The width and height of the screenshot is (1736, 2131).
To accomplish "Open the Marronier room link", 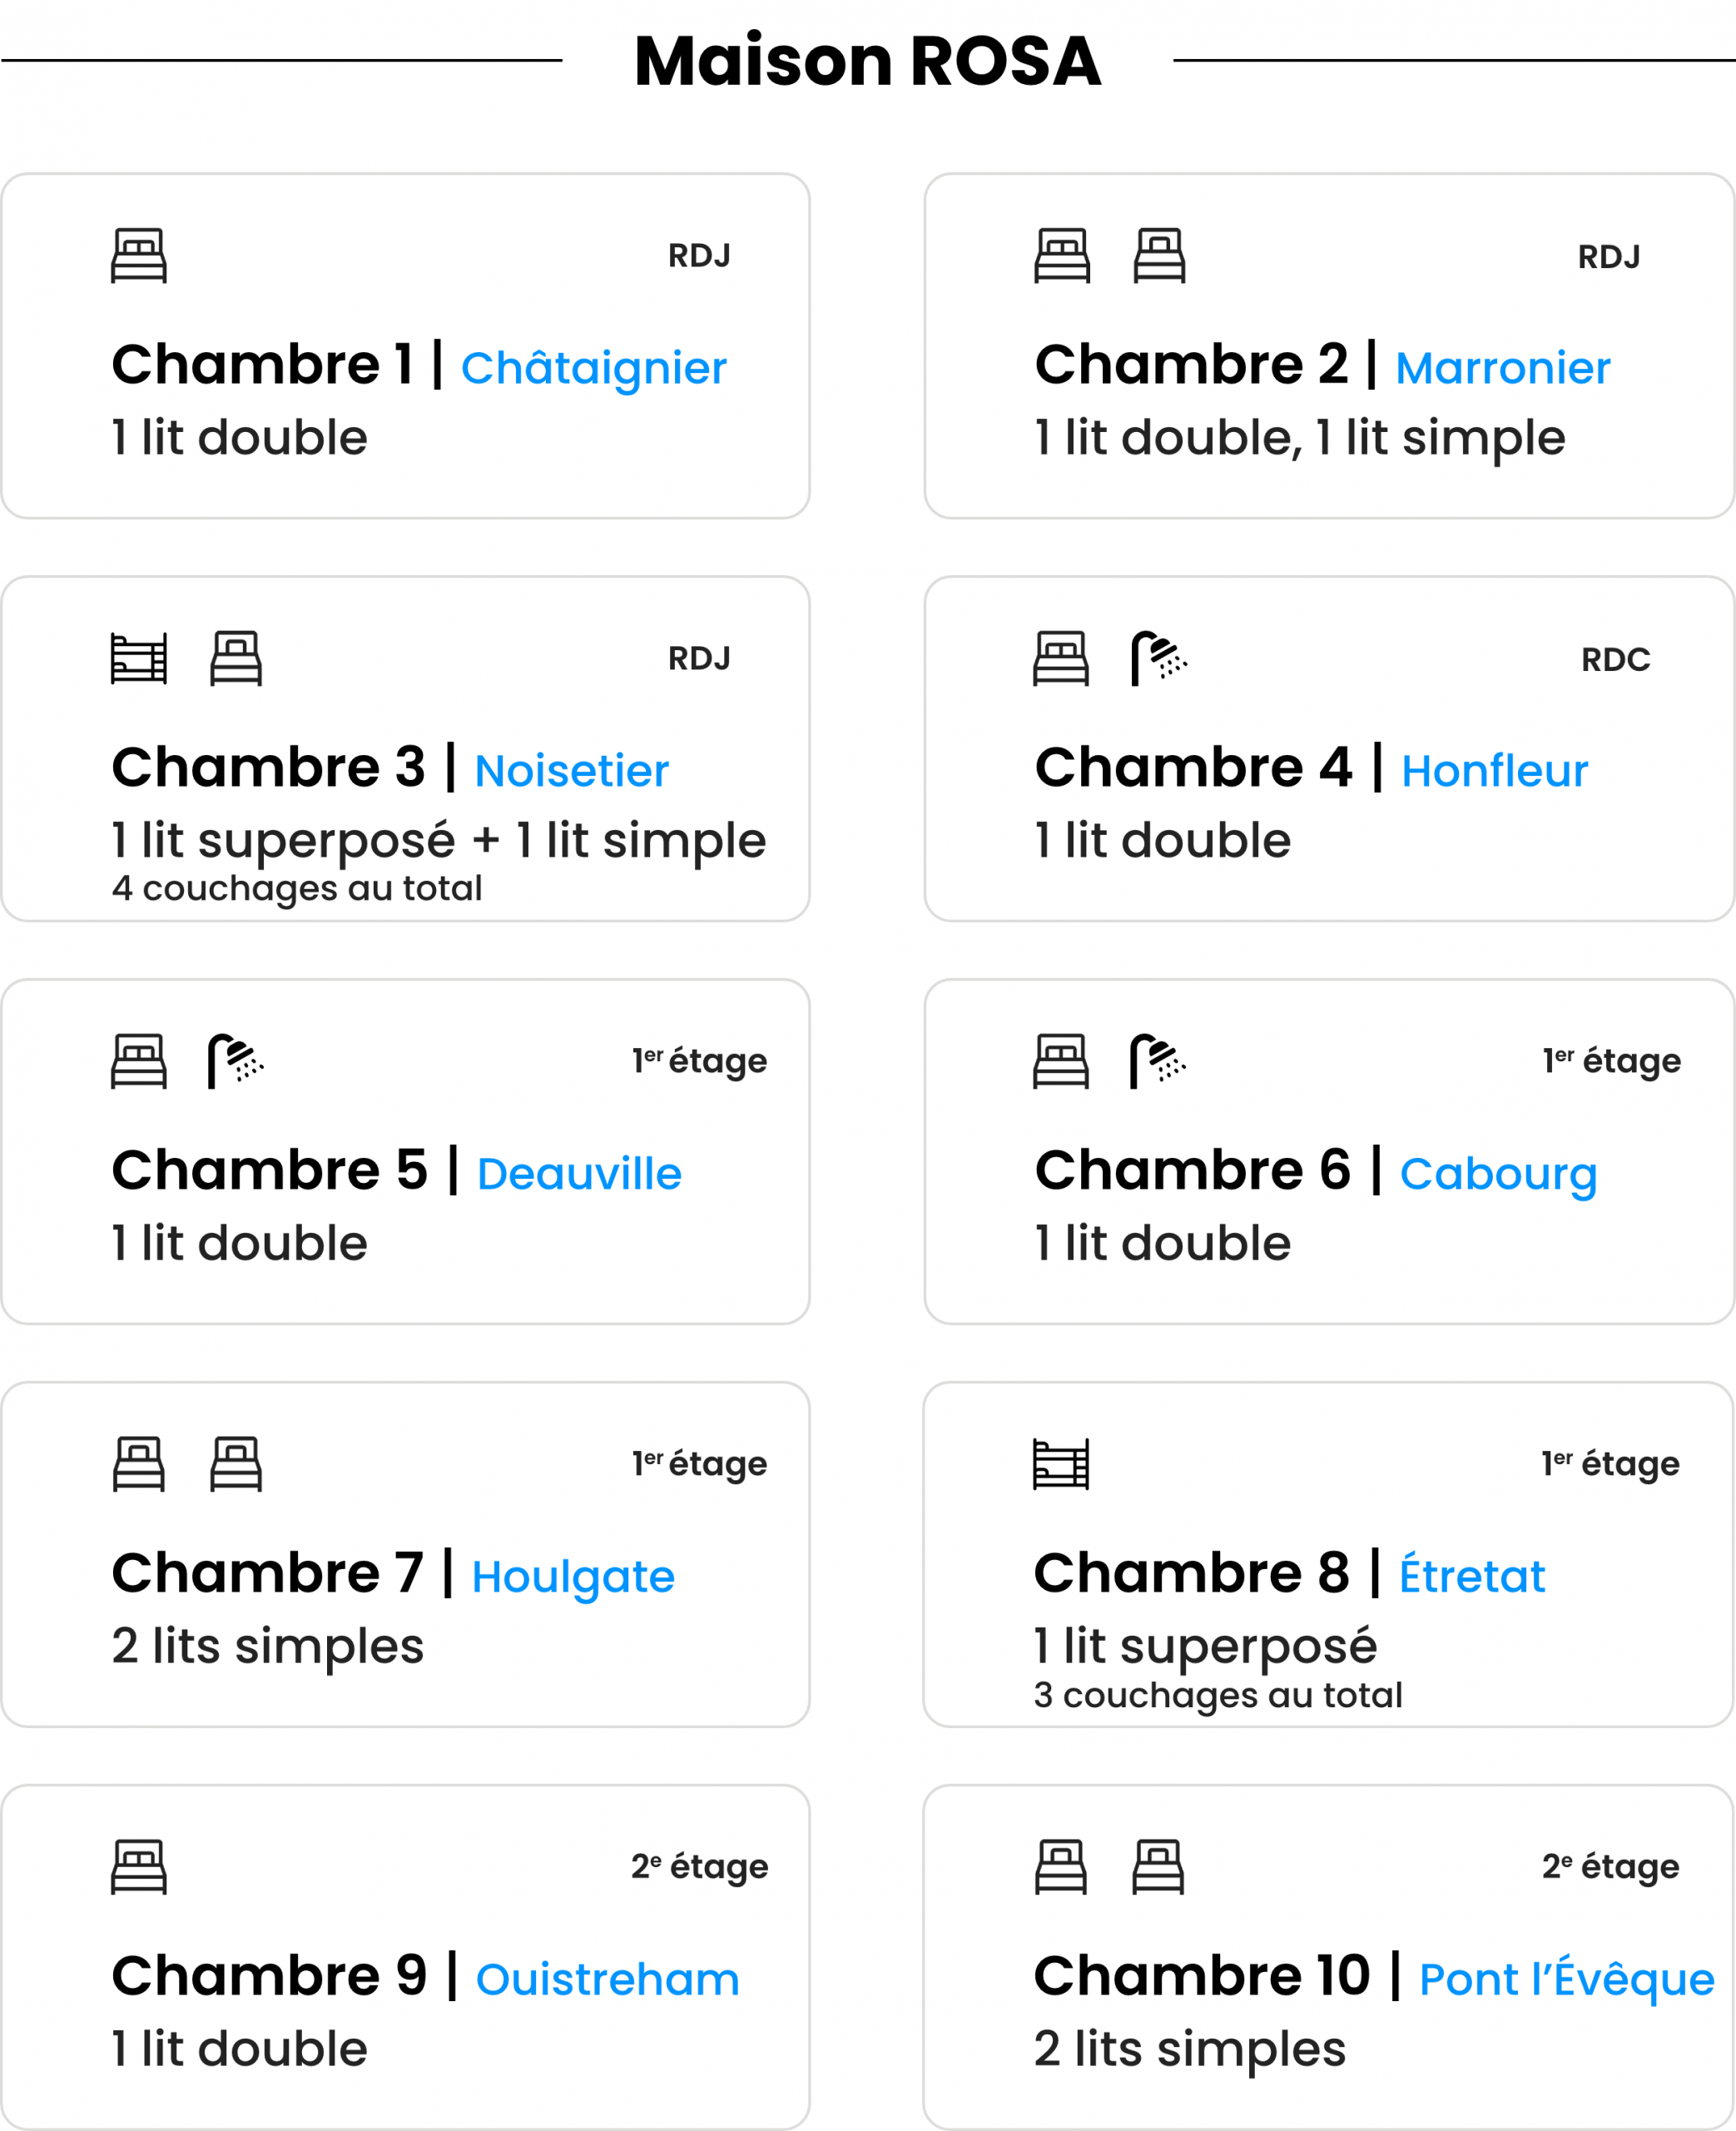I will (1502, 369).
